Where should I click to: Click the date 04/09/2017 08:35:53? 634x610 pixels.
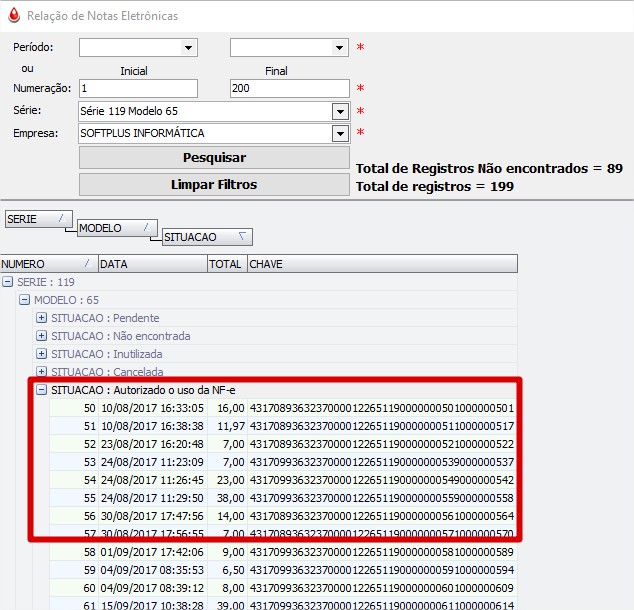(x=152, y=570)
